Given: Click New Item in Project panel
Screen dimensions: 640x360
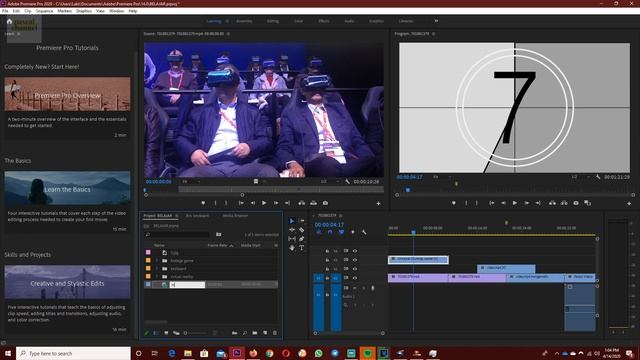Looking at the screenshot, I should [265, 333].
